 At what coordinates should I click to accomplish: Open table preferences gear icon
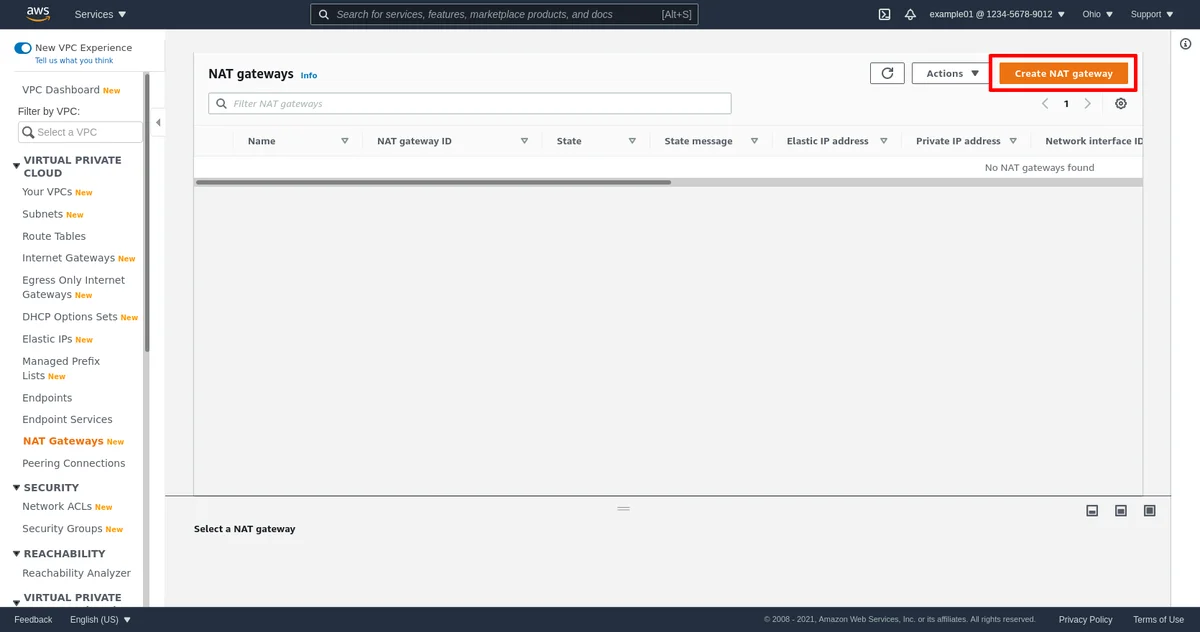tap(1121, 104)
